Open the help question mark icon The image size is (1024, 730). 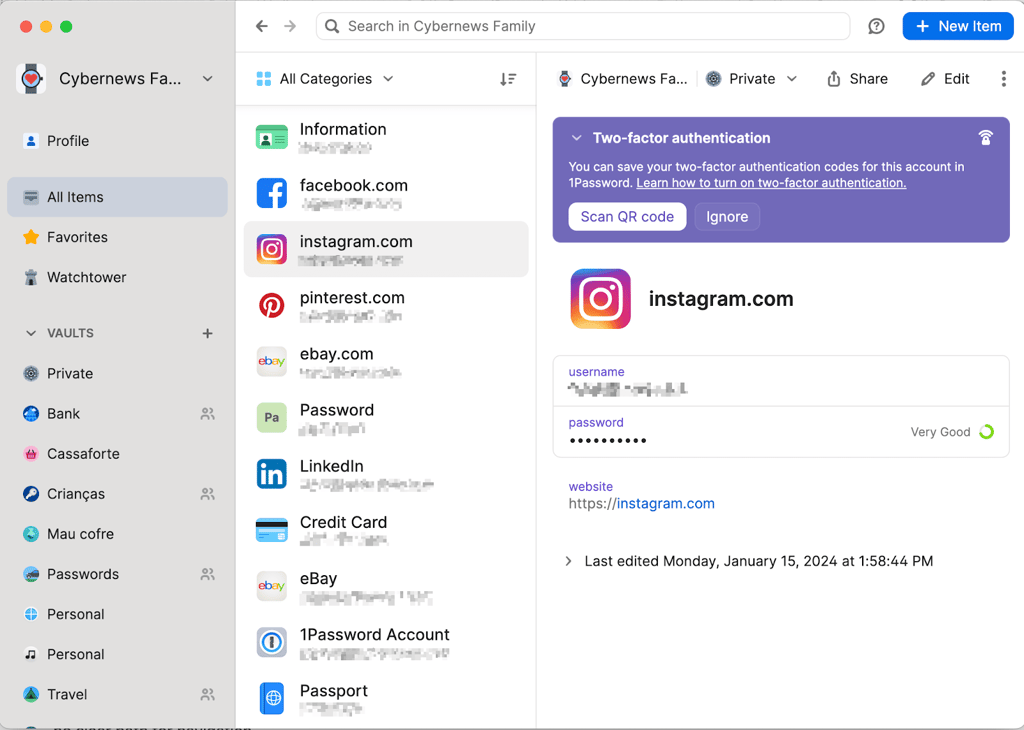click(x=876, y=26)
